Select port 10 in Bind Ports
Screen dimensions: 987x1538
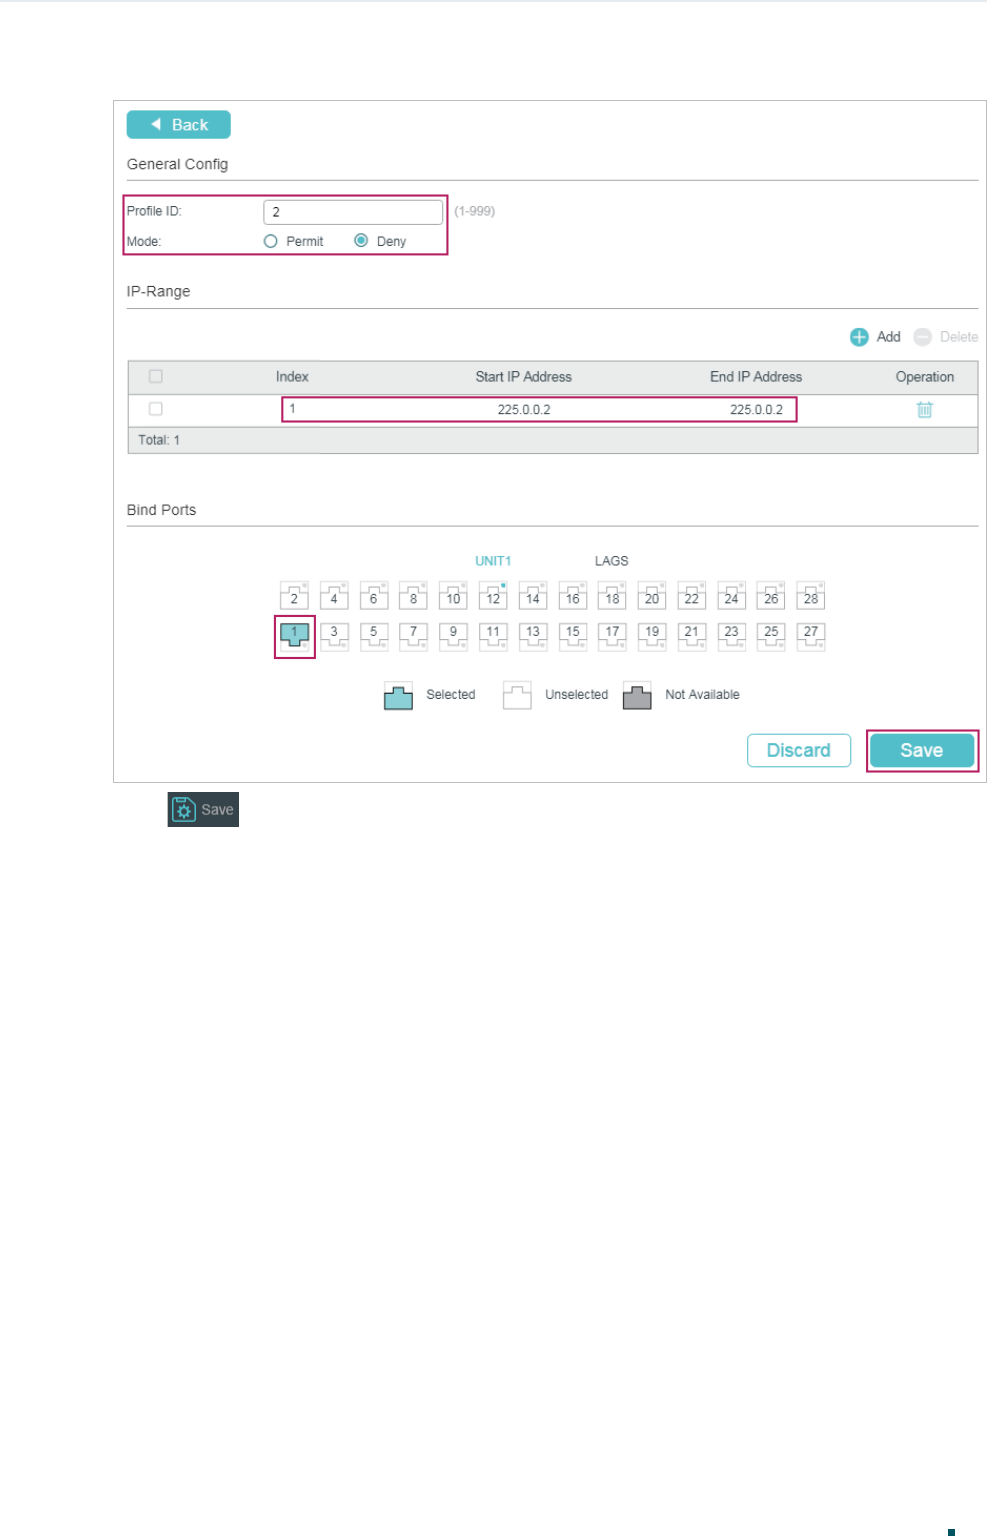[453, 596]
